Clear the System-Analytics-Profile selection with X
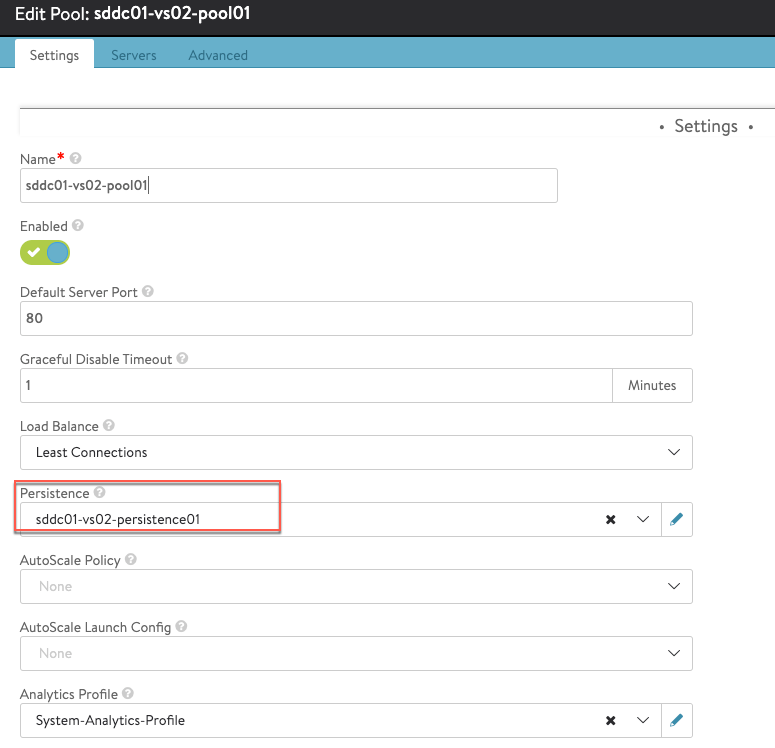 point(610,720)
